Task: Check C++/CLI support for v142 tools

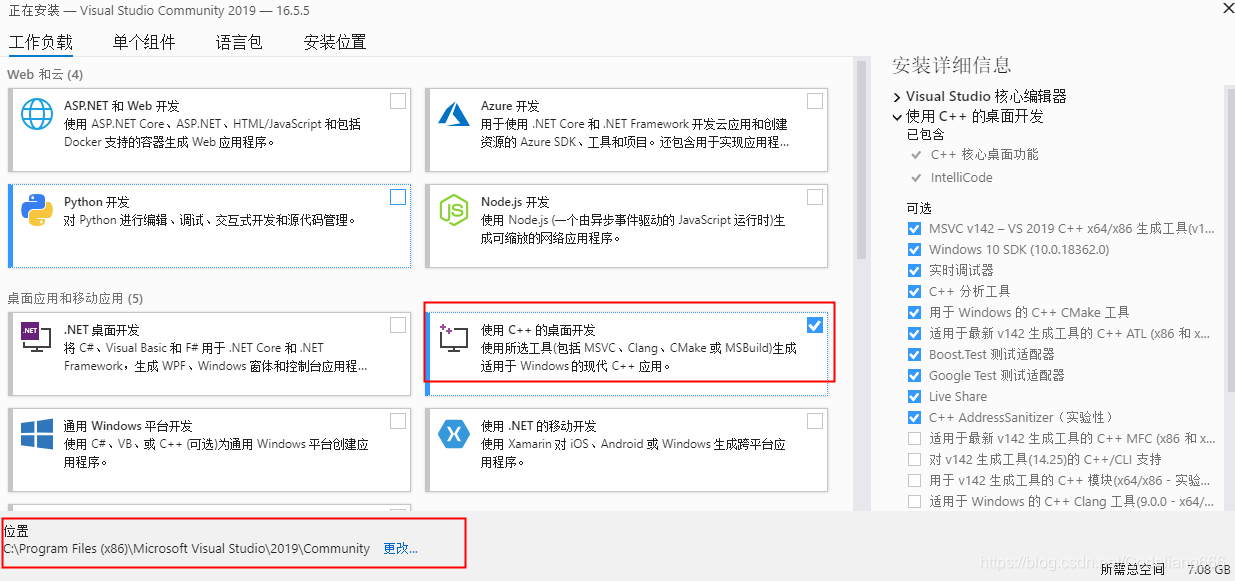Action: click(x=914, y=459)
